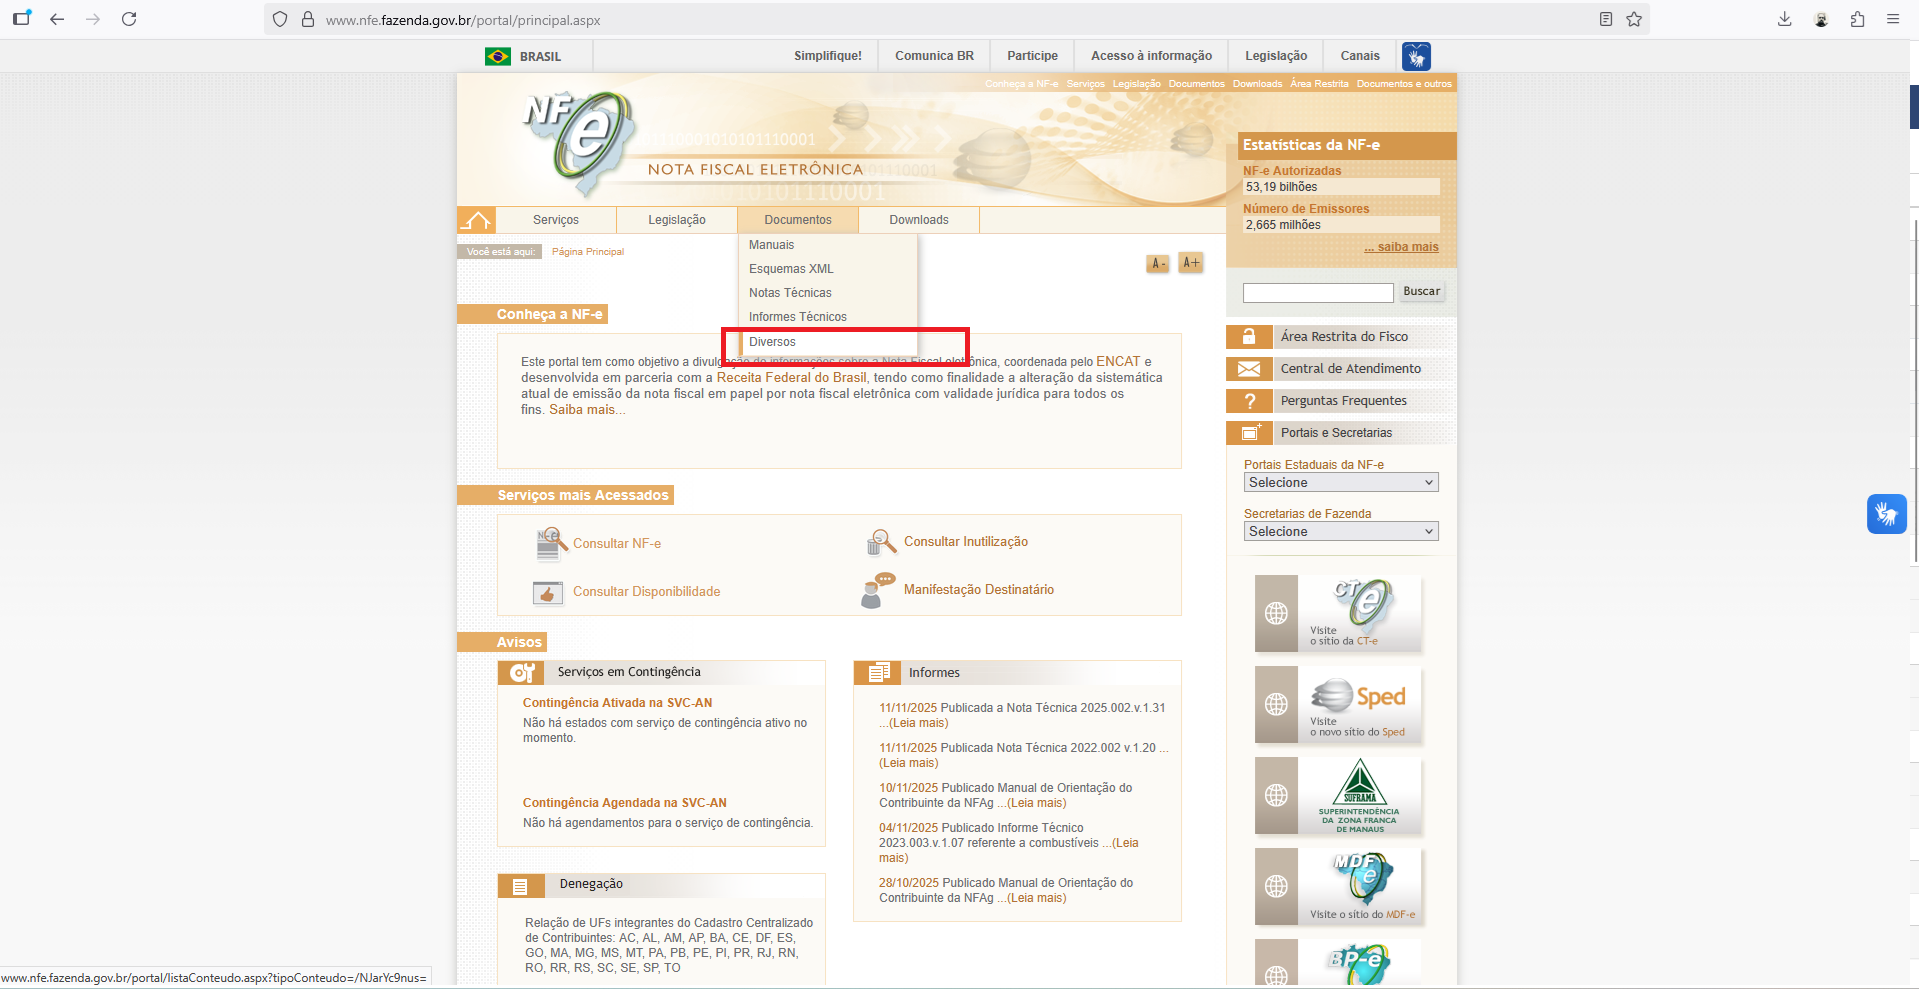Image resolution: width=1919 pixels, height=989 pixels.
Task: Select Diversos from the Documentos menu
Action: point(772,342)
